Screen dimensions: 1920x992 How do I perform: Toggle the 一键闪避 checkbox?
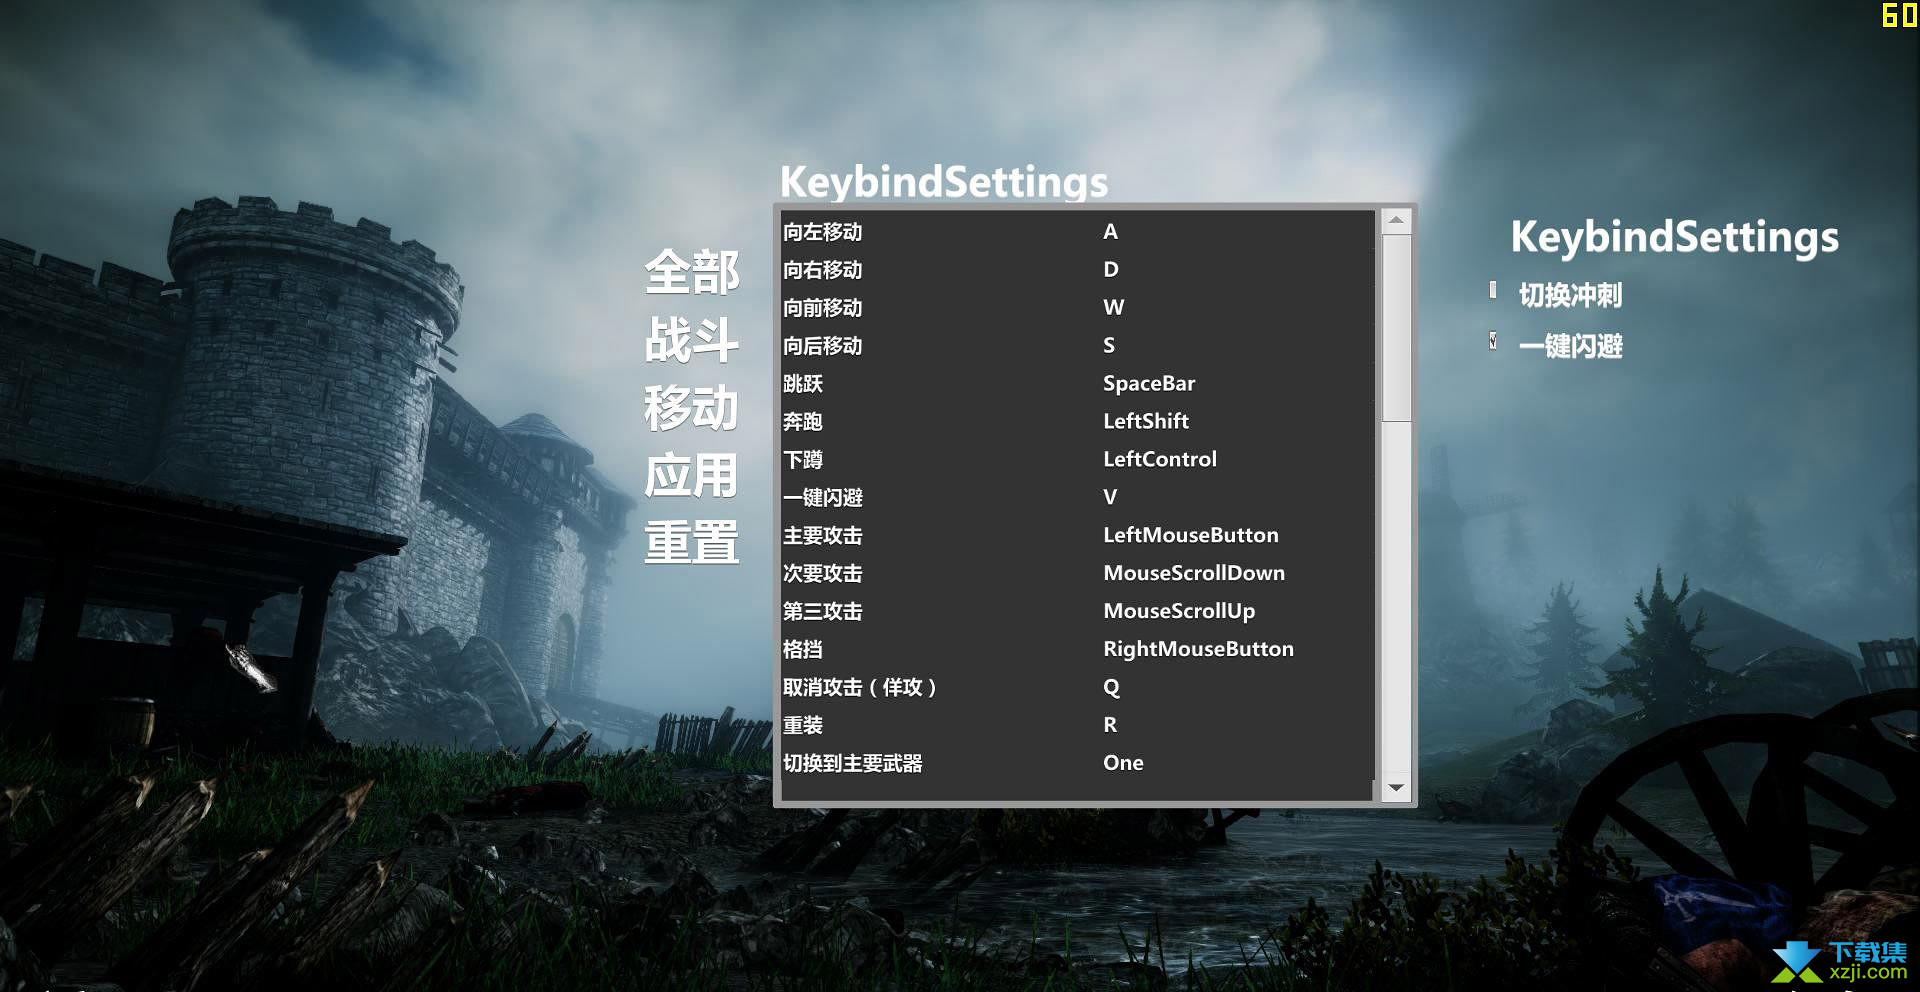coord(1493,341)
